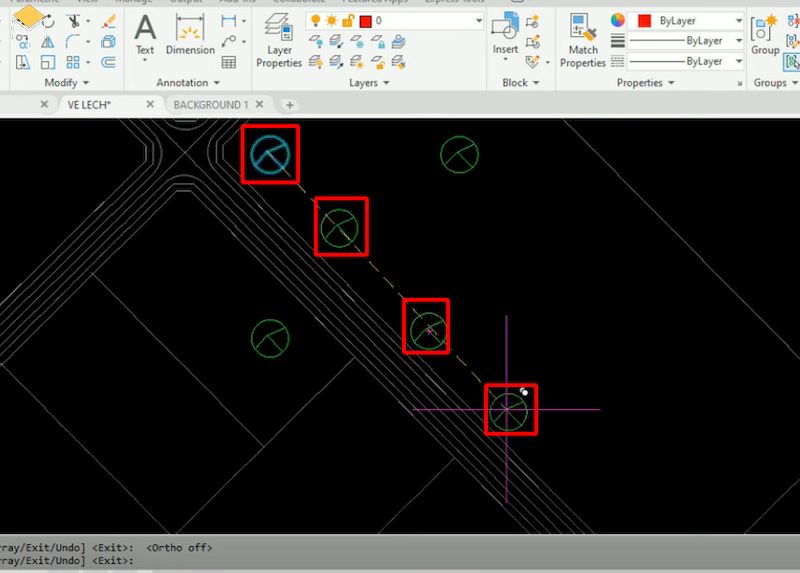The image size is (800, 573).
Task: Expand the Modify panel flyout
Action: point(66,82)
